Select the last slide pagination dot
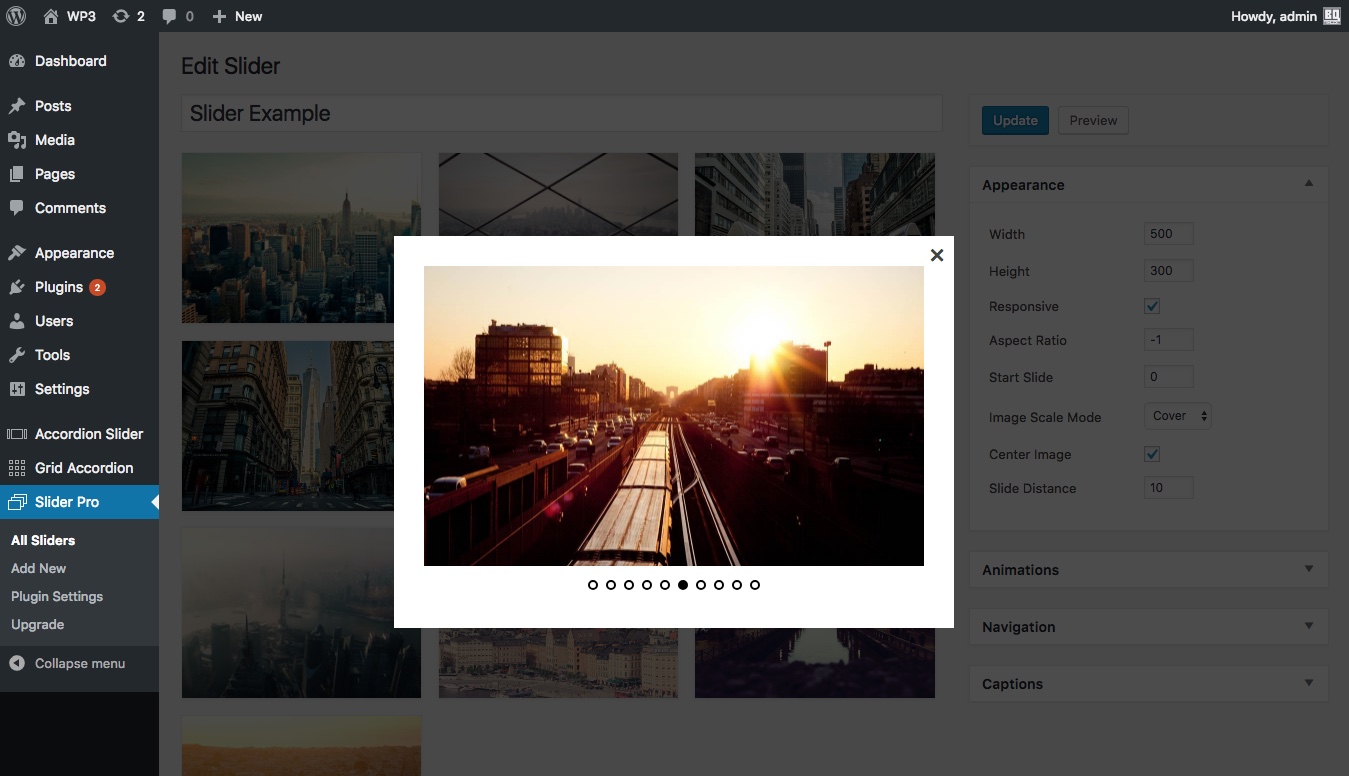The height and width of the screenshot is (776, 1349). 755,585
